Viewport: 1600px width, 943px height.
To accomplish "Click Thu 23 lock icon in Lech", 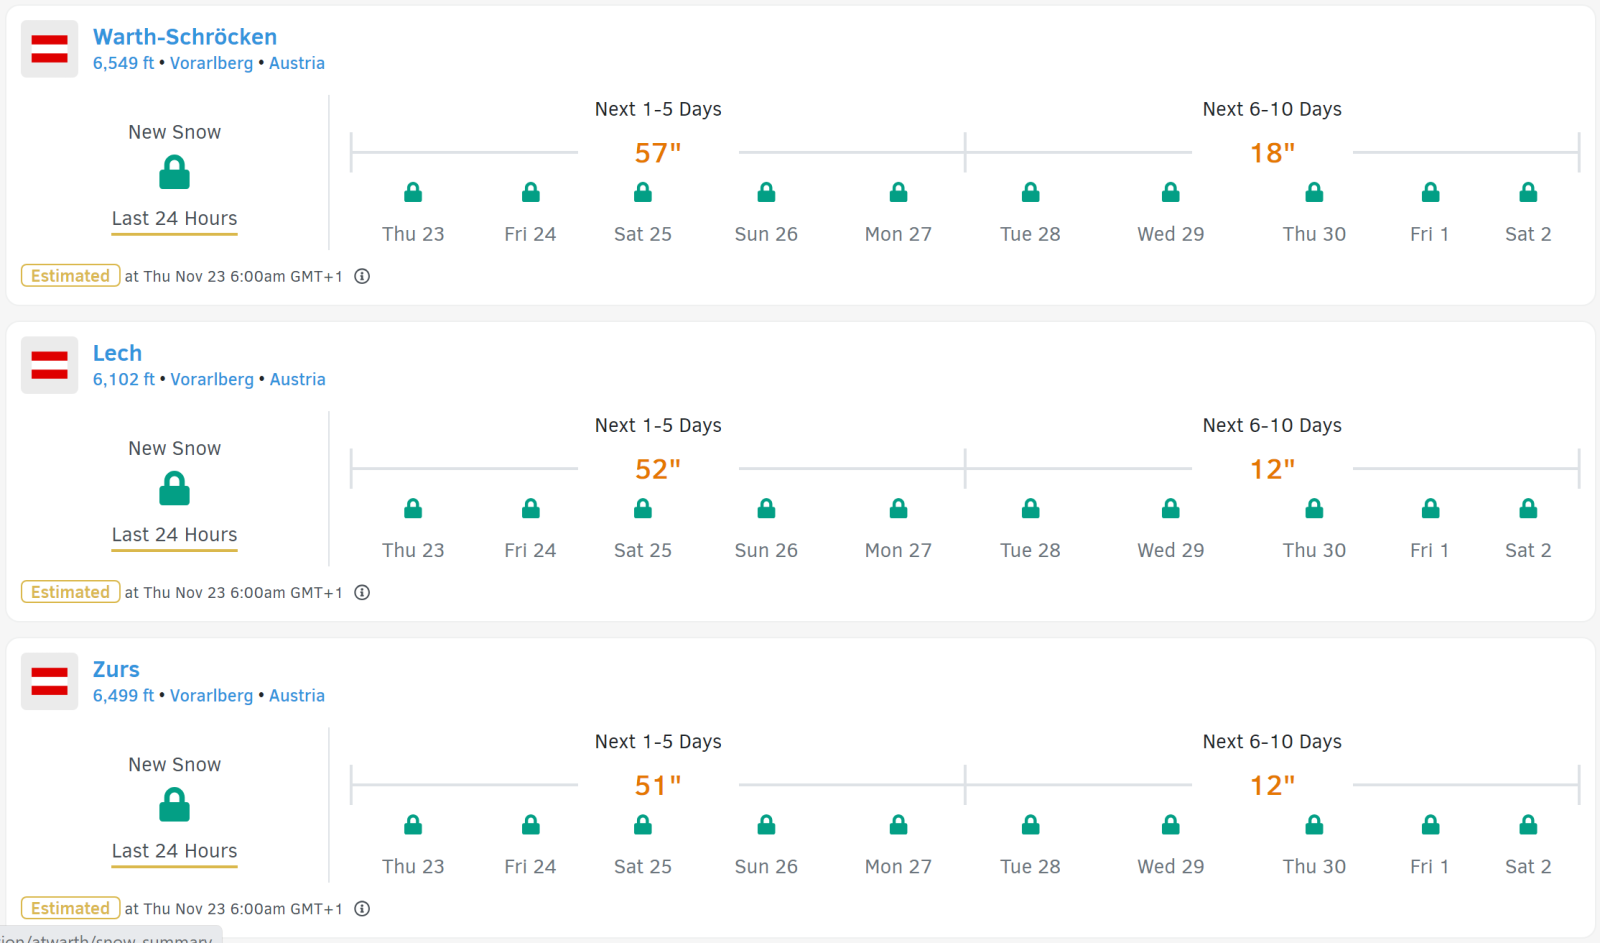I will click(x=413, y=508).
